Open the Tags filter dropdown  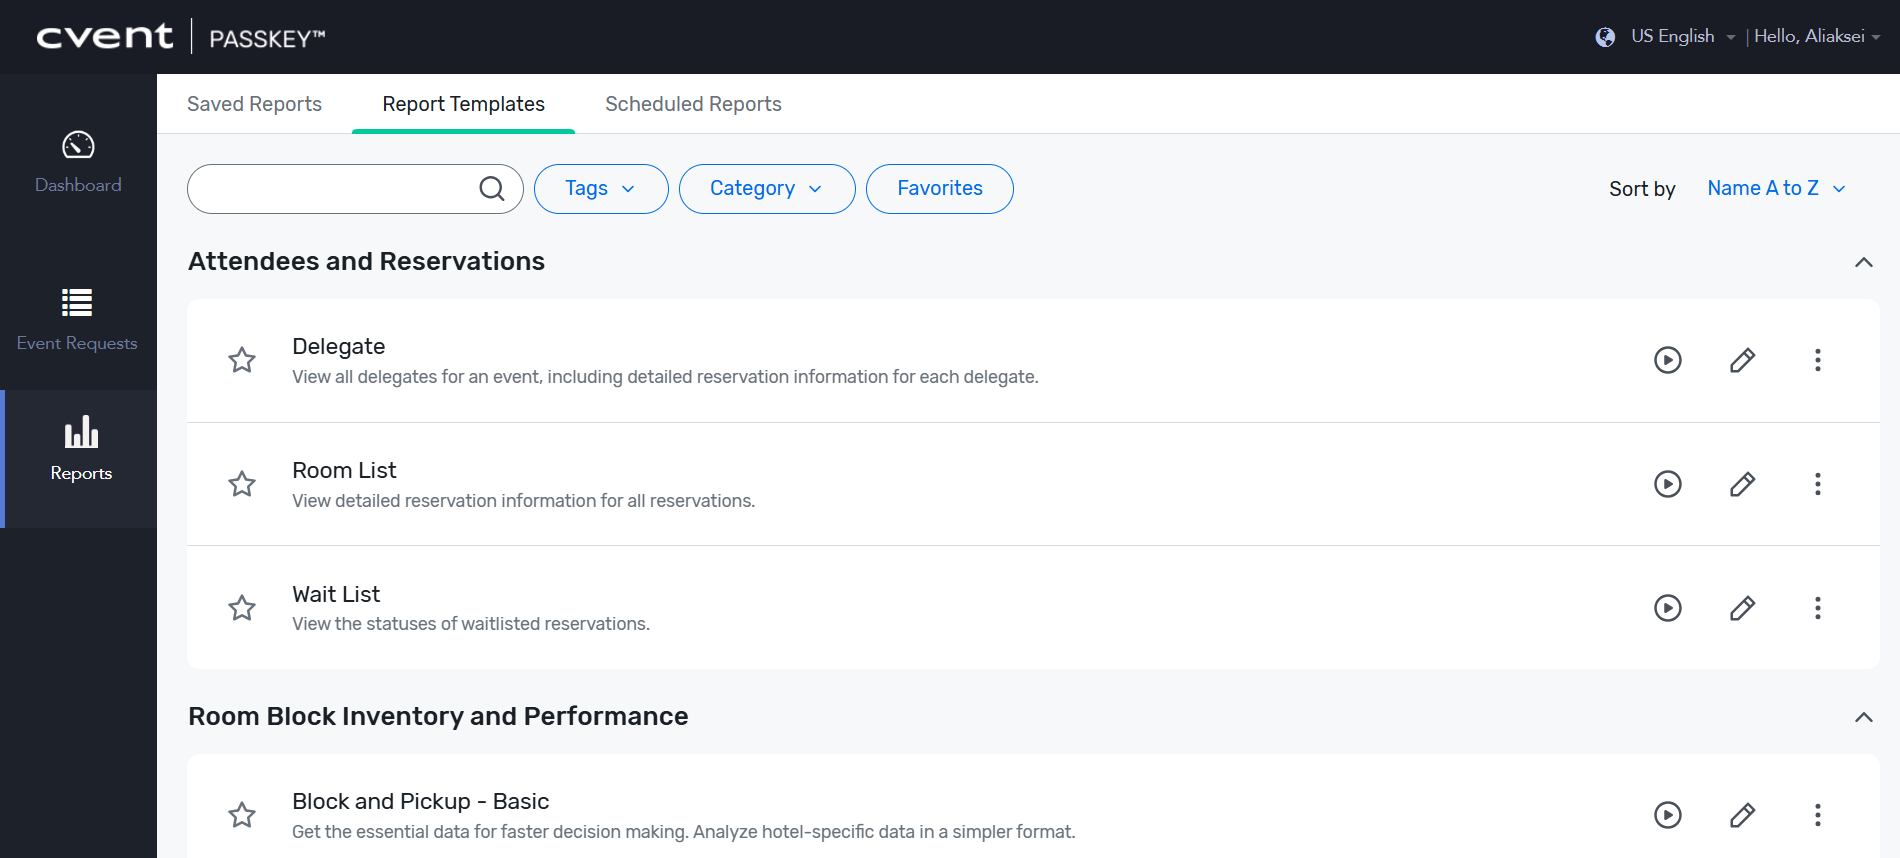click(601, 188)
